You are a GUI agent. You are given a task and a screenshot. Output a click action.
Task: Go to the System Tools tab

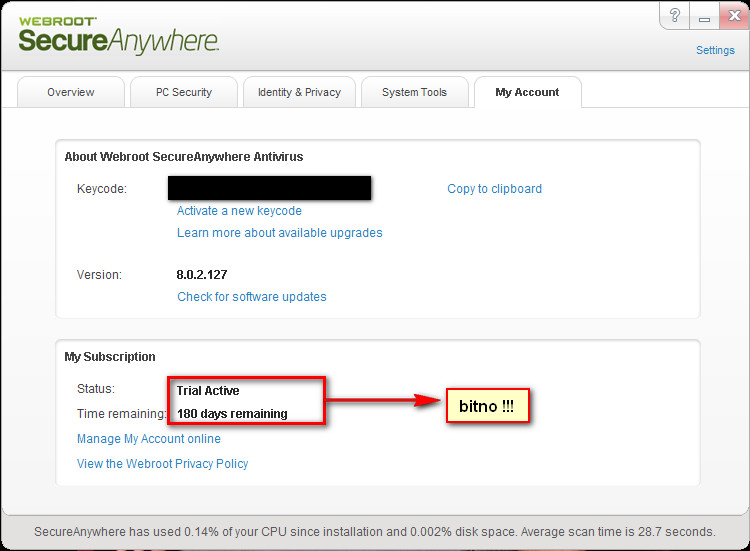coord(414,92)
